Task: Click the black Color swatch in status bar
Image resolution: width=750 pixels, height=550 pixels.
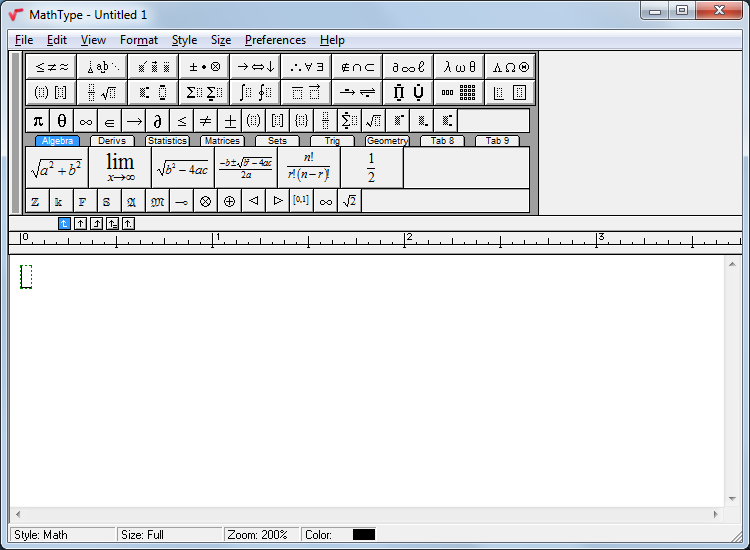Action: coord(364,535)
